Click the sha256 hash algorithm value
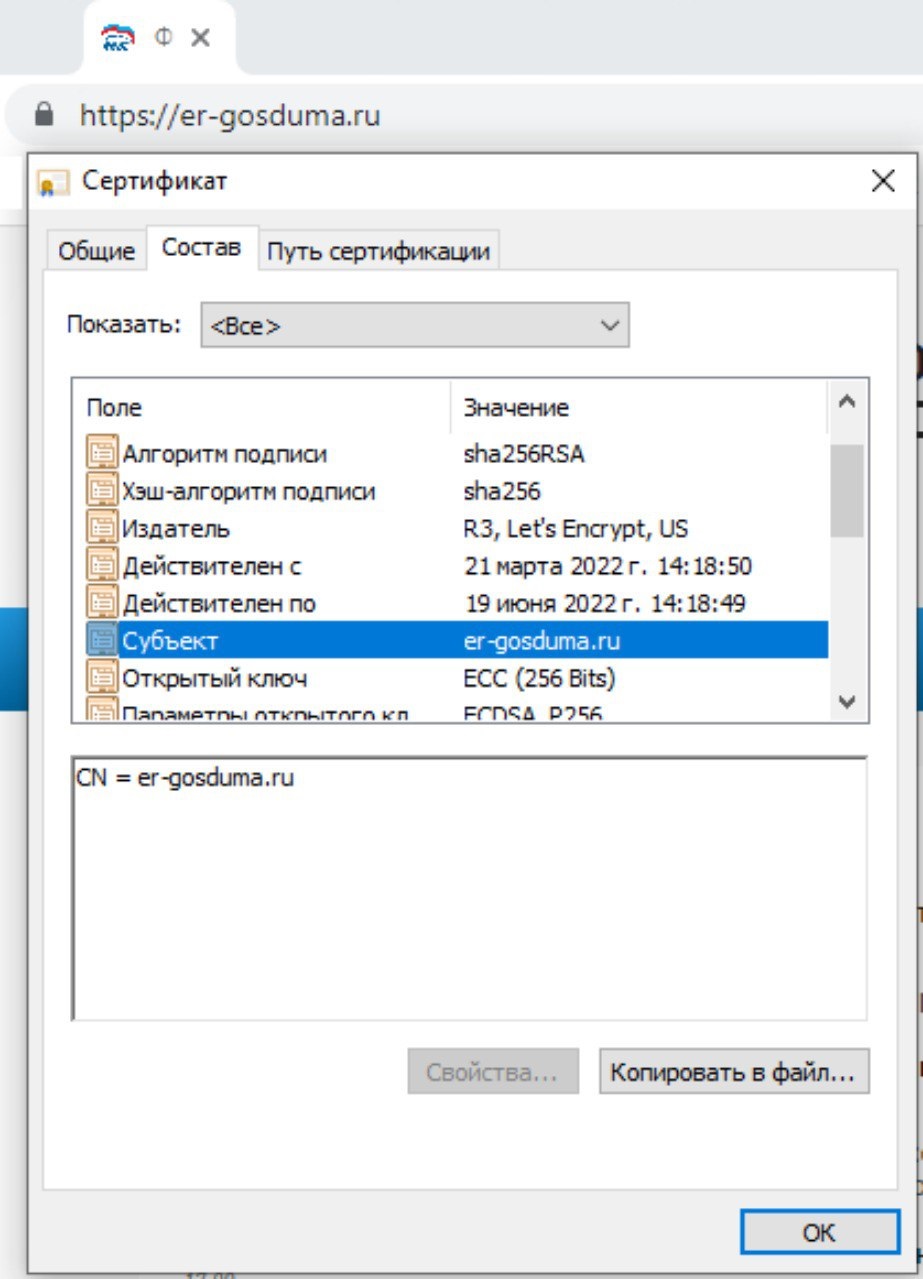Viewport: 923px width, 1279px height. point(502,492)
